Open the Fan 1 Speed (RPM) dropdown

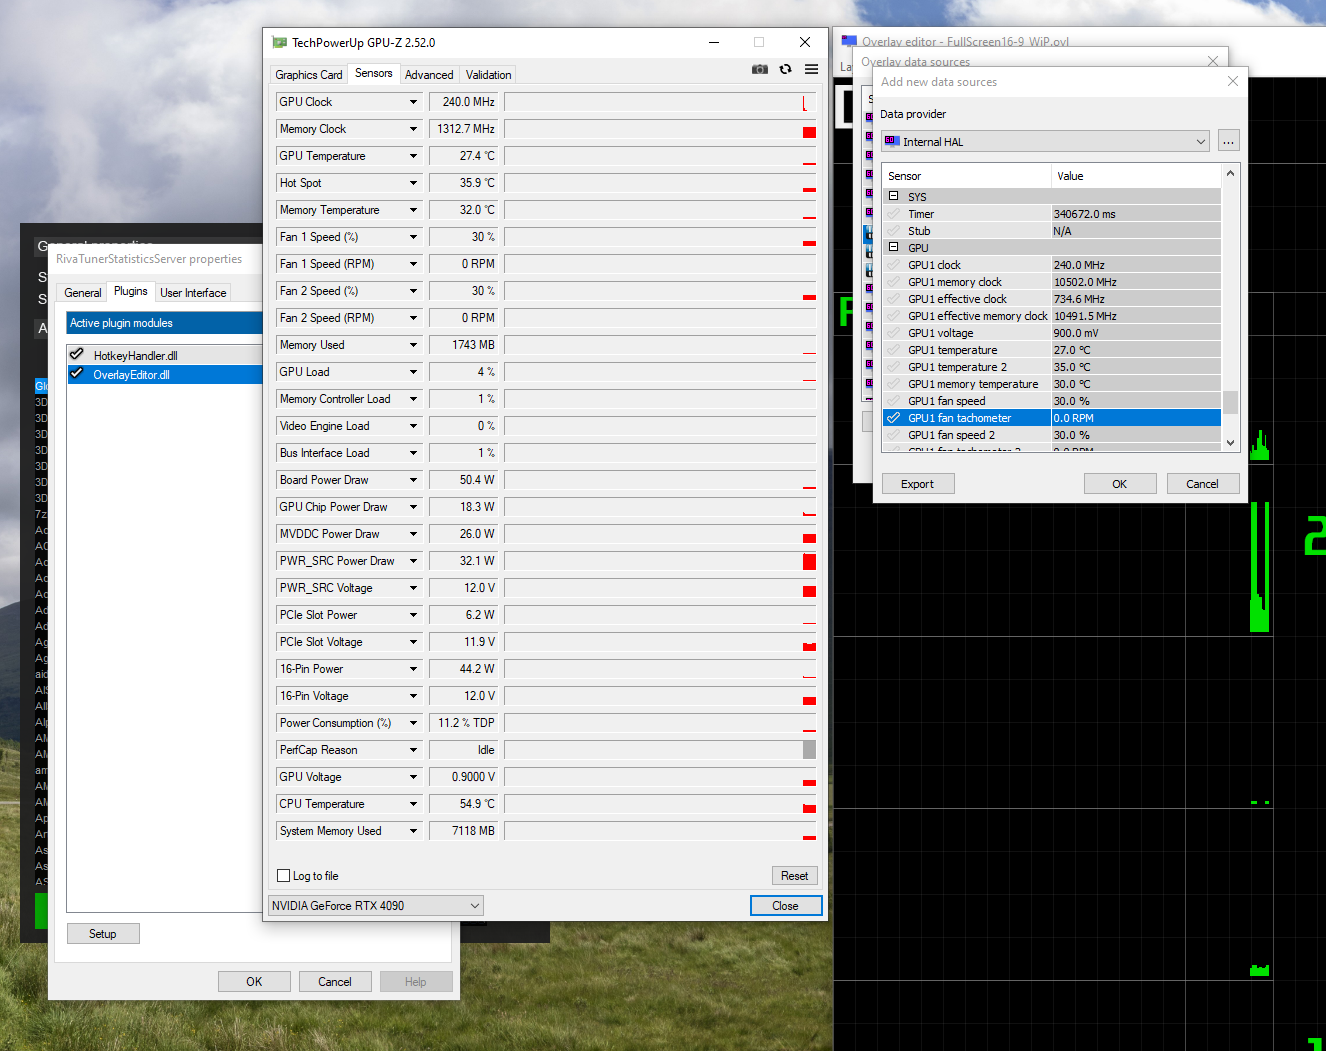(x=413, y=264)
